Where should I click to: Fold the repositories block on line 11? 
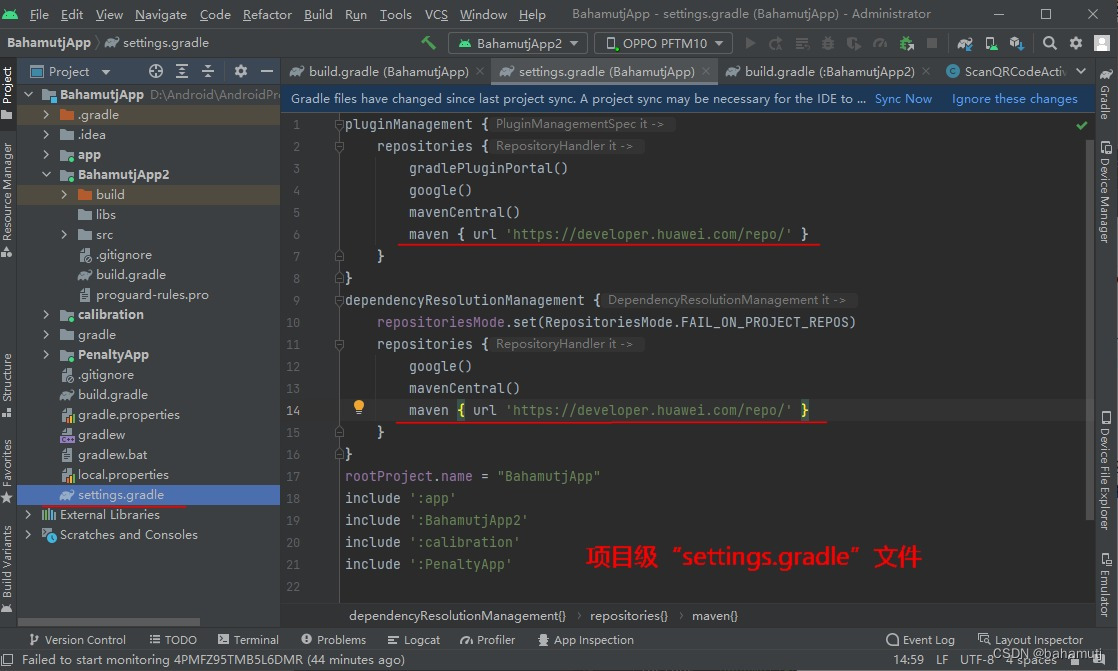[339, 345]
